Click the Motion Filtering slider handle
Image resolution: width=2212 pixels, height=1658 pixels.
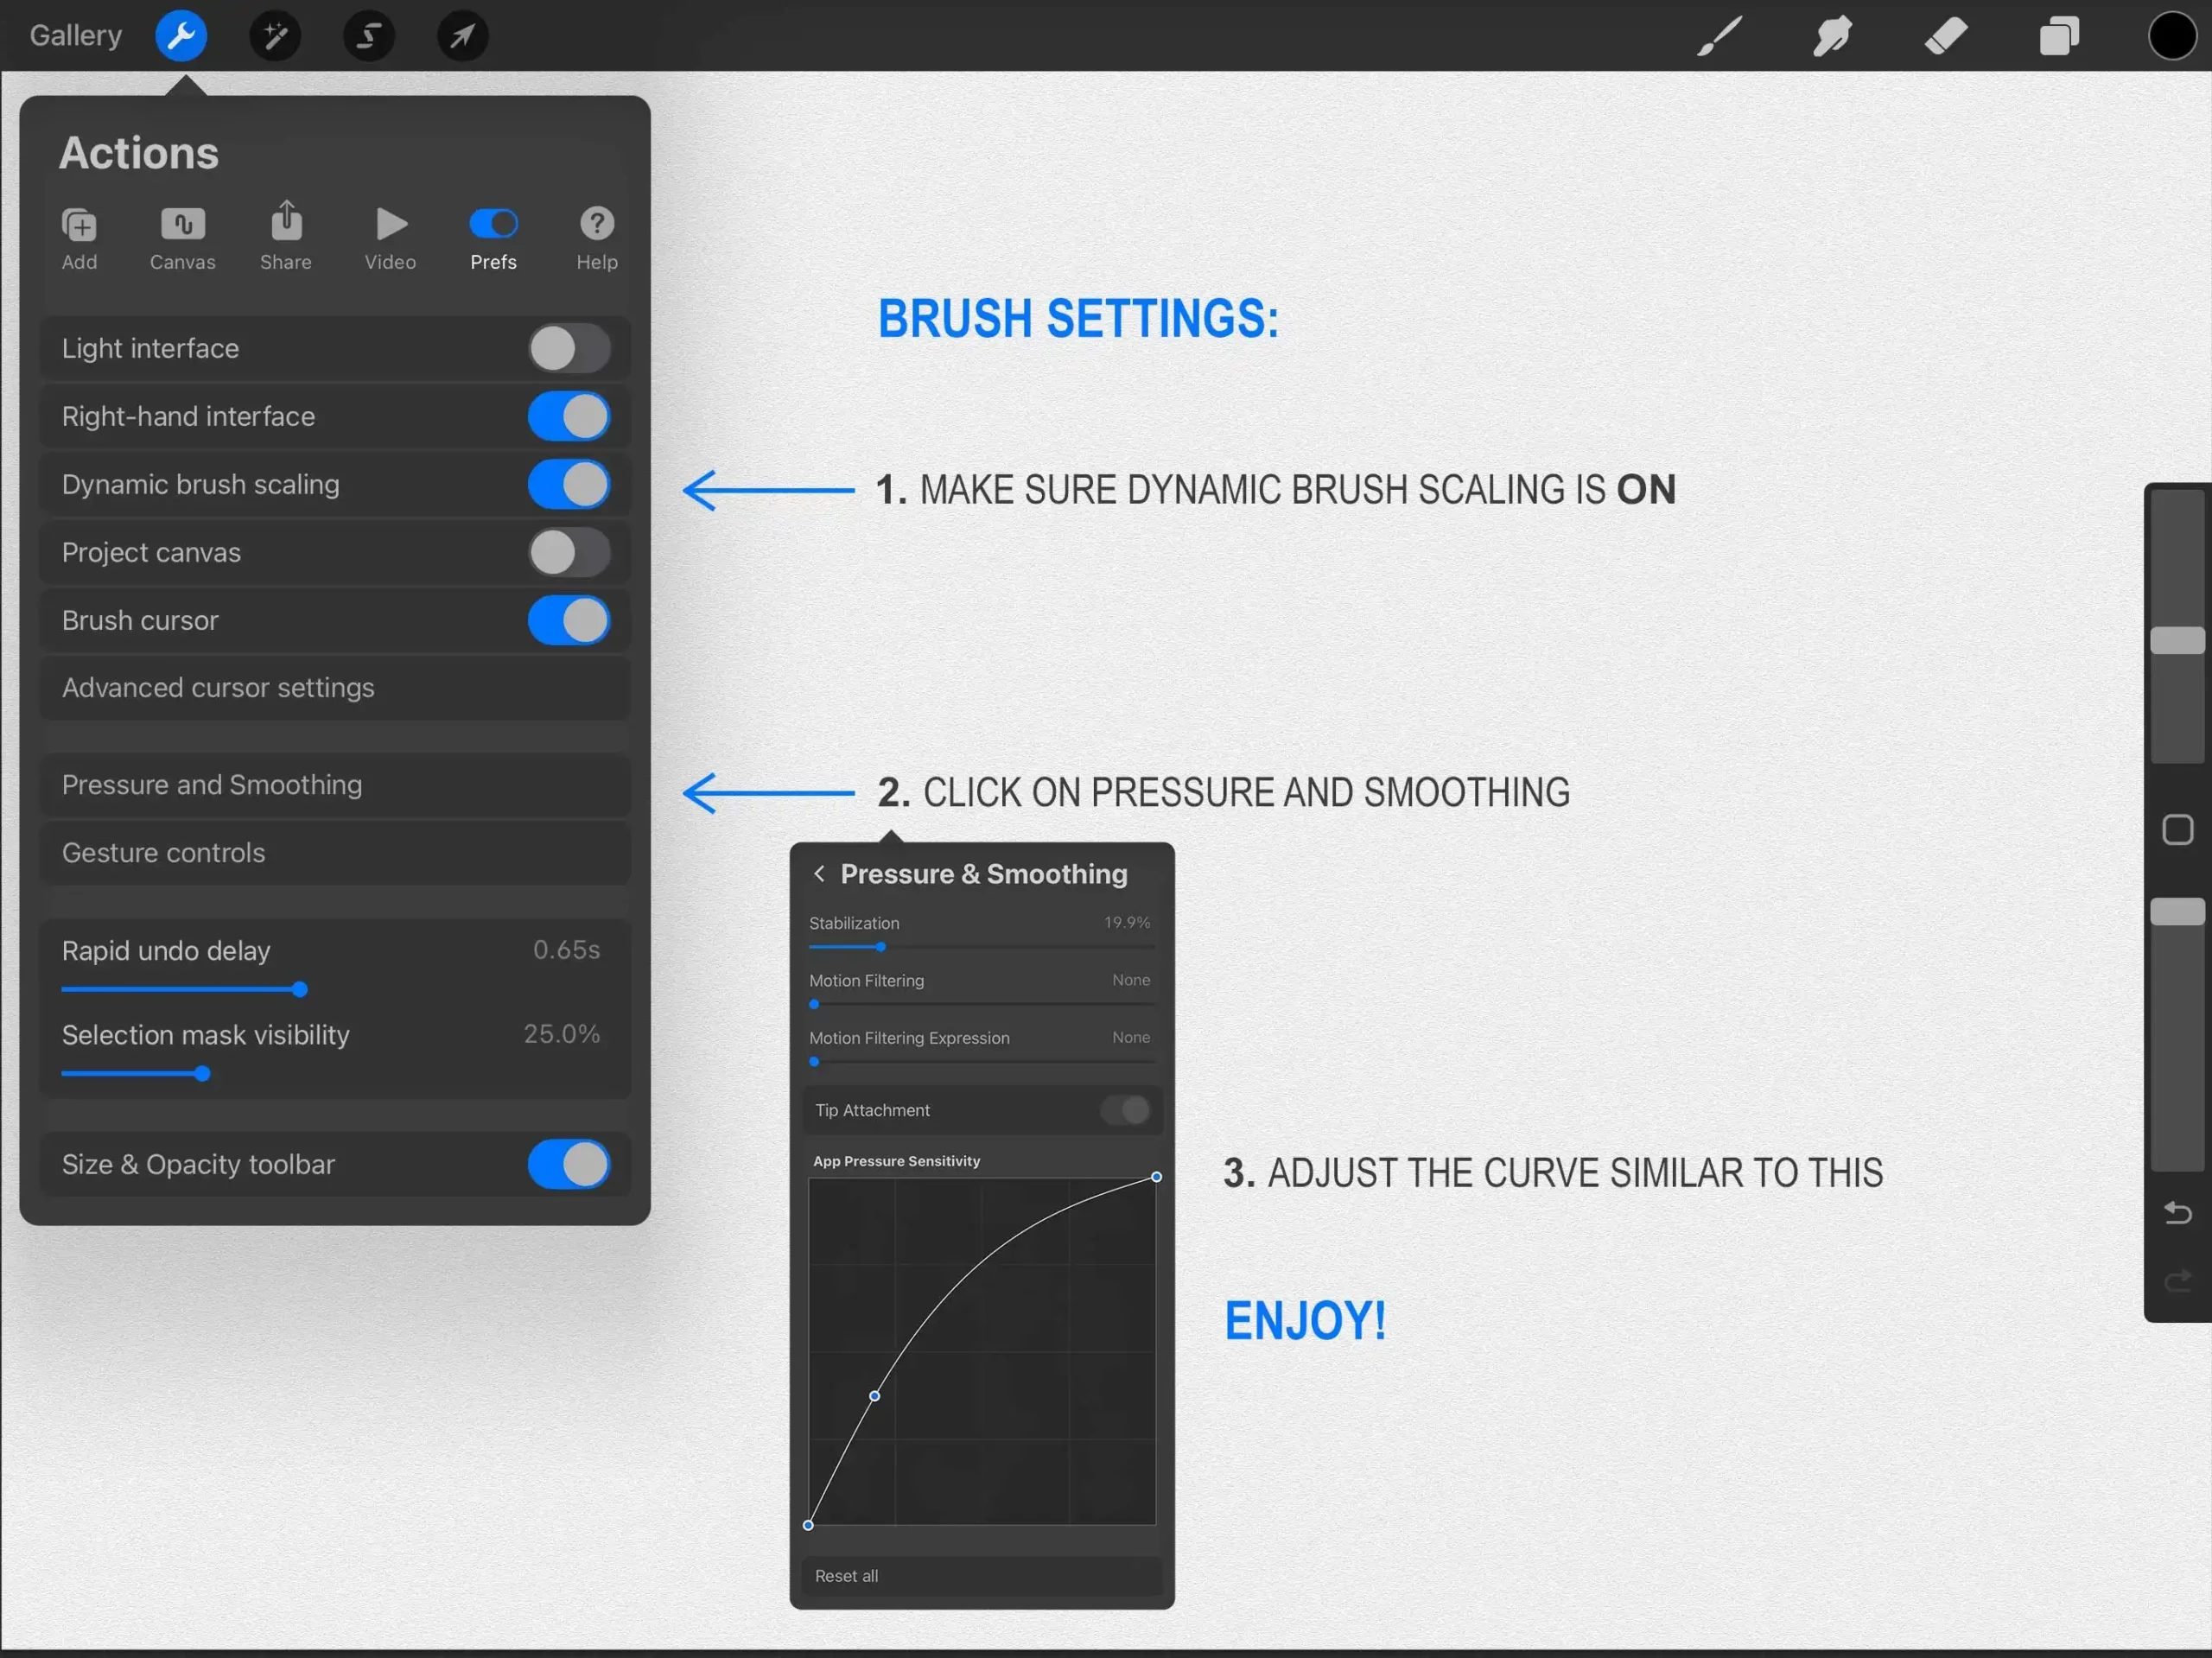(x=814, y=1004)
